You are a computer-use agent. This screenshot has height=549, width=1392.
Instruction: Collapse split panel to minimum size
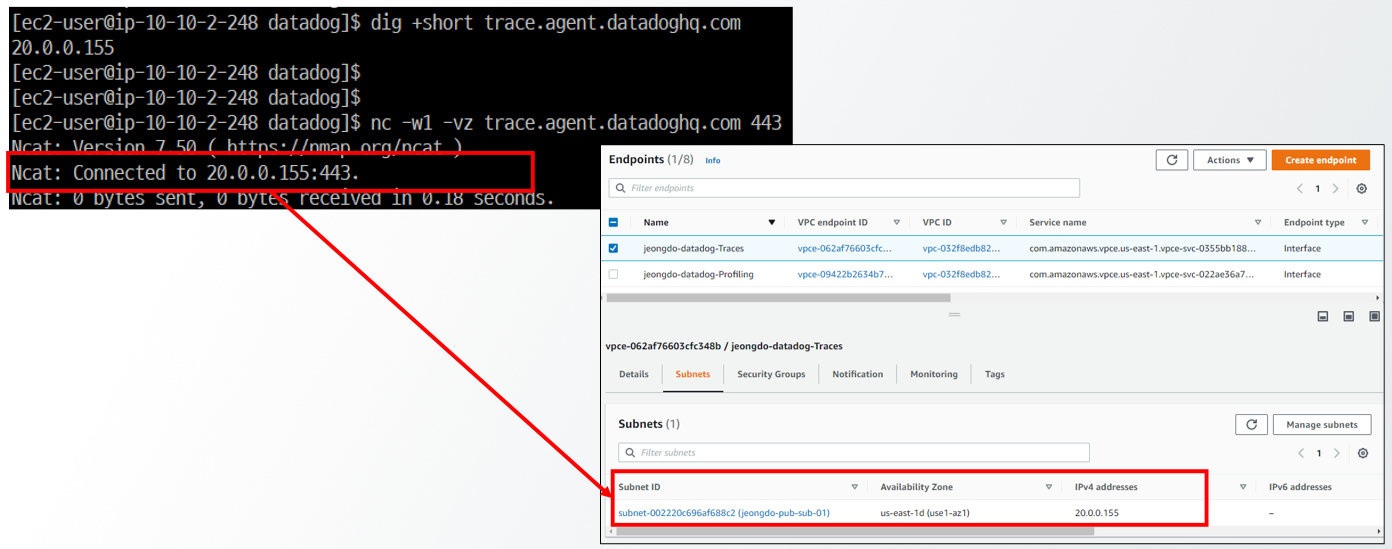(x=1322, y=316)
